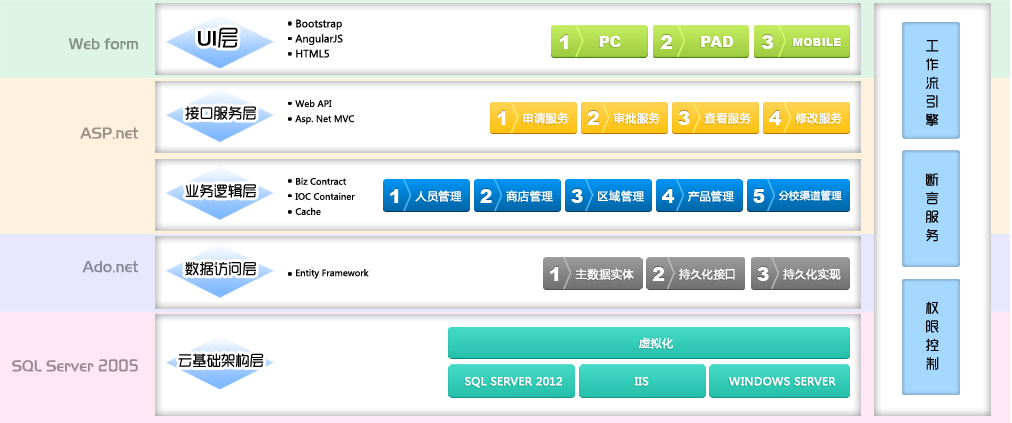Viewport: 1012px width, 423px height.
Task: Click the 持久化实现 gray button
Action: coord(800,274)
